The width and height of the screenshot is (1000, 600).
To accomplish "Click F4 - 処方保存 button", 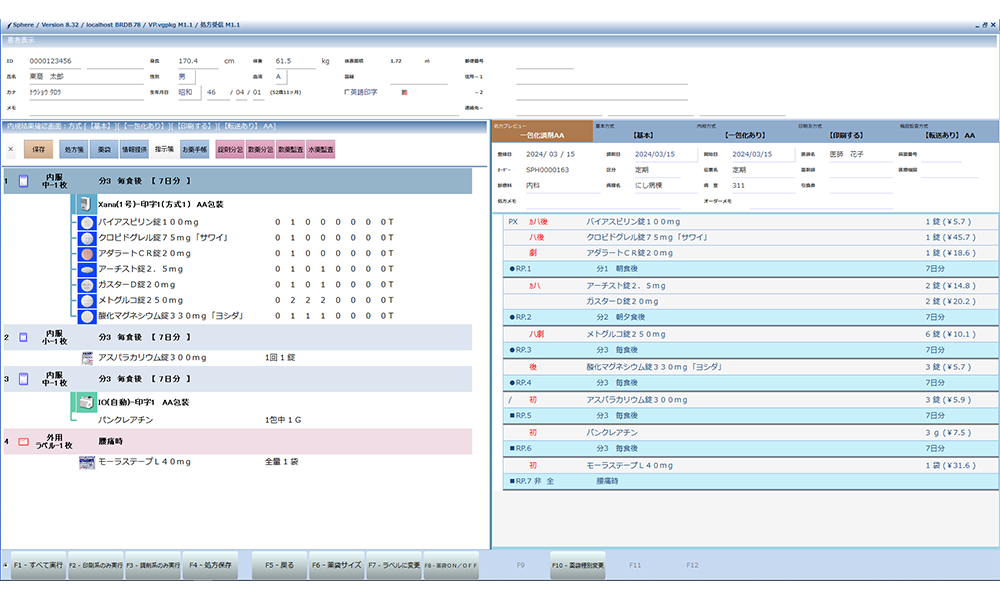I will click(210, 566).
